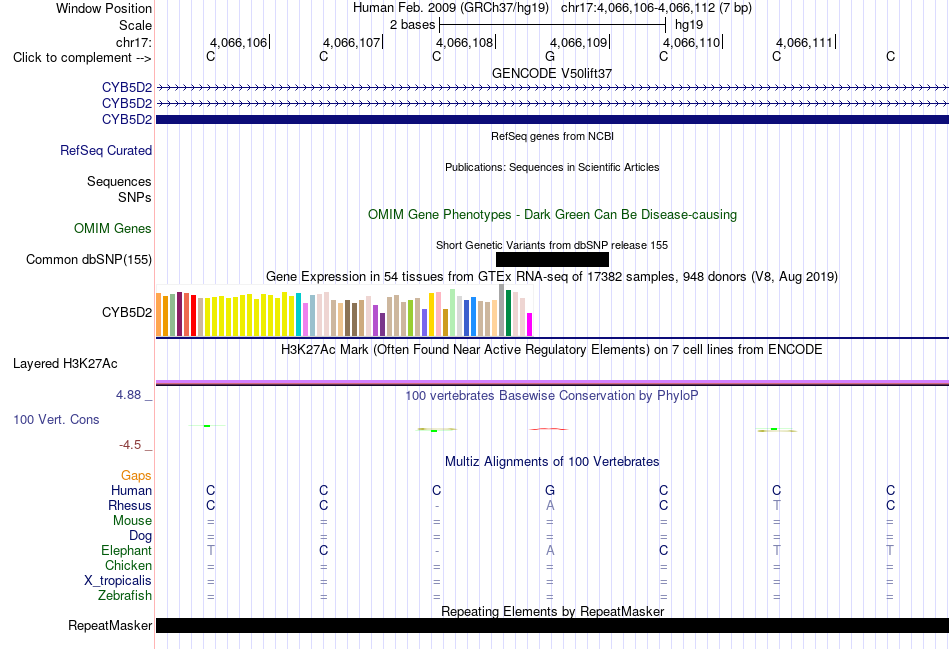Image resolution: width=950 pixels, height=649 pixels.
Task: Click the OMIM Genes label
Action: (x=113, y=228)
